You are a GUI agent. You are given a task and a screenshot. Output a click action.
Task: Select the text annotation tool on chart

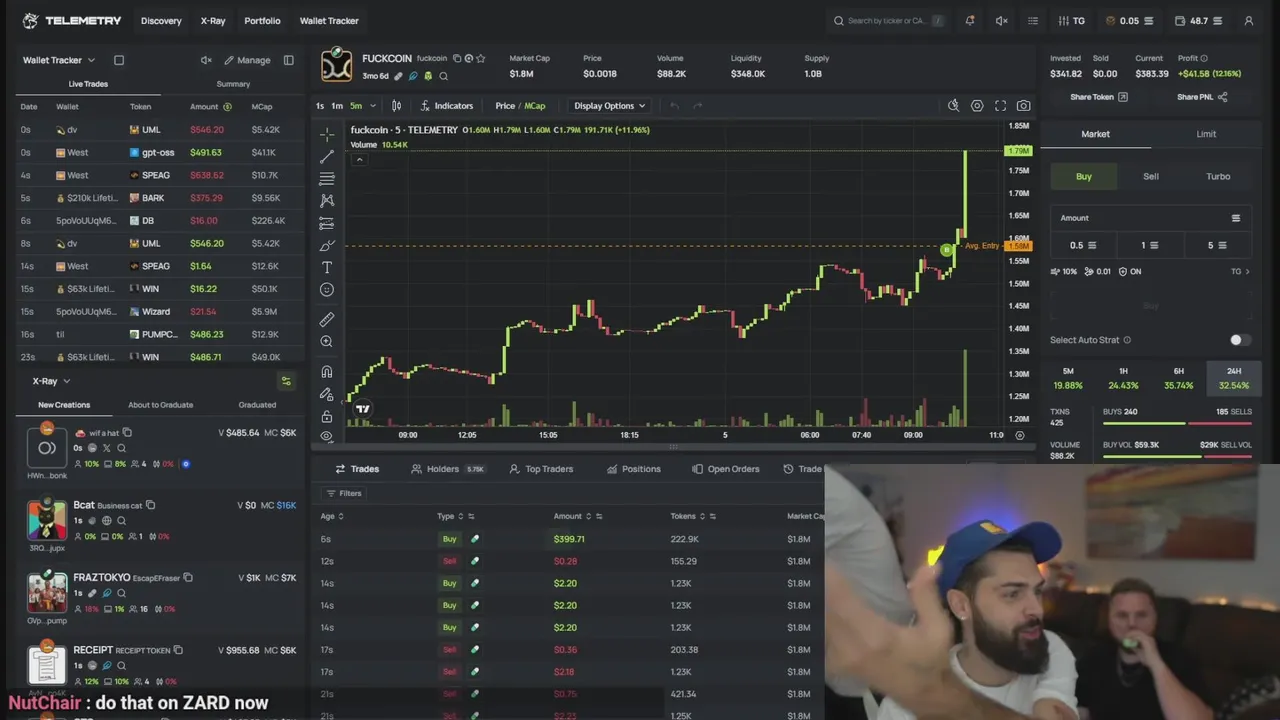click(x=327, y=267)
